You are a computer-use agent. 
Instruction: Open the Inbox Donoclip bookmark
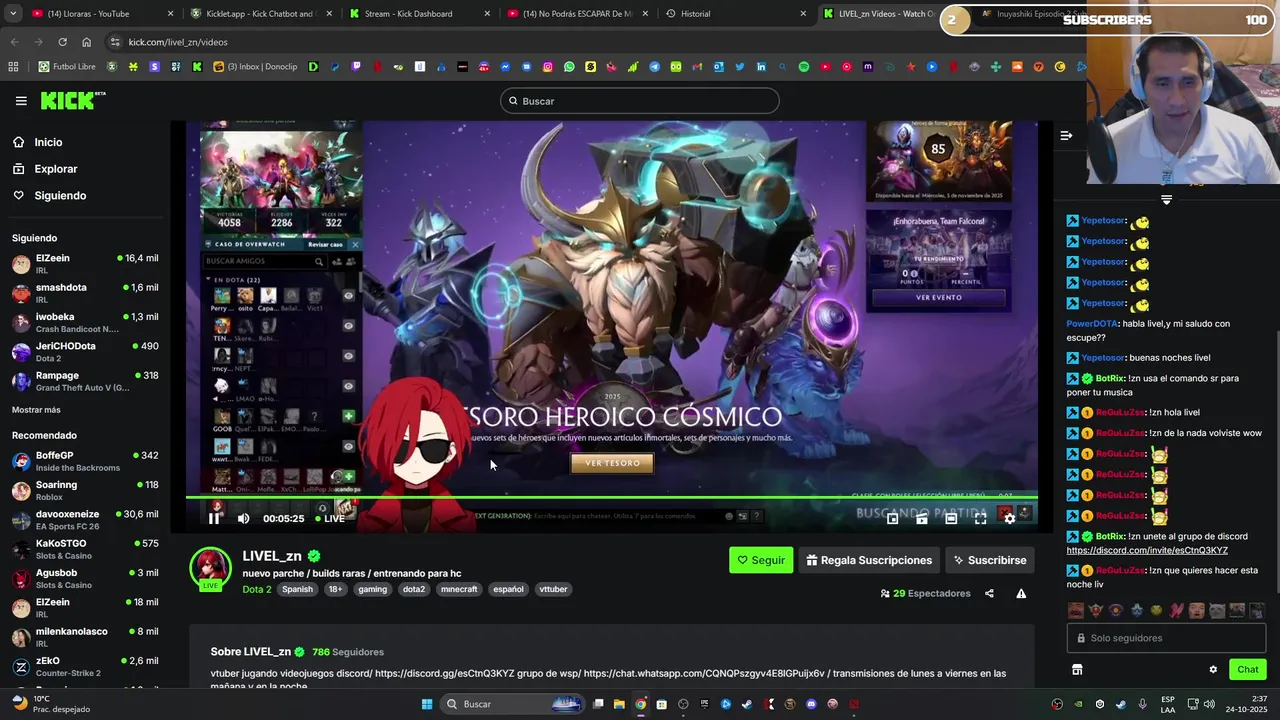point(255,67)
